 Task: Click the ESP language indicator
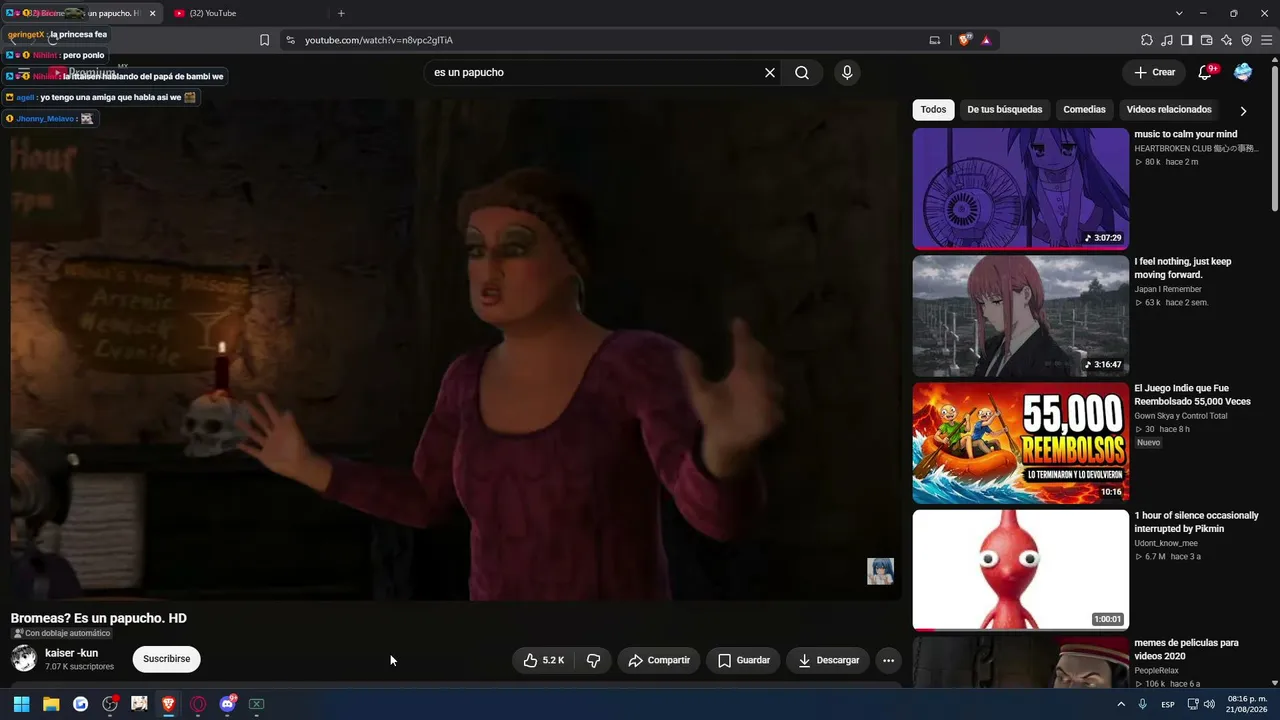pyautogui.click(x=1168, y=704)
